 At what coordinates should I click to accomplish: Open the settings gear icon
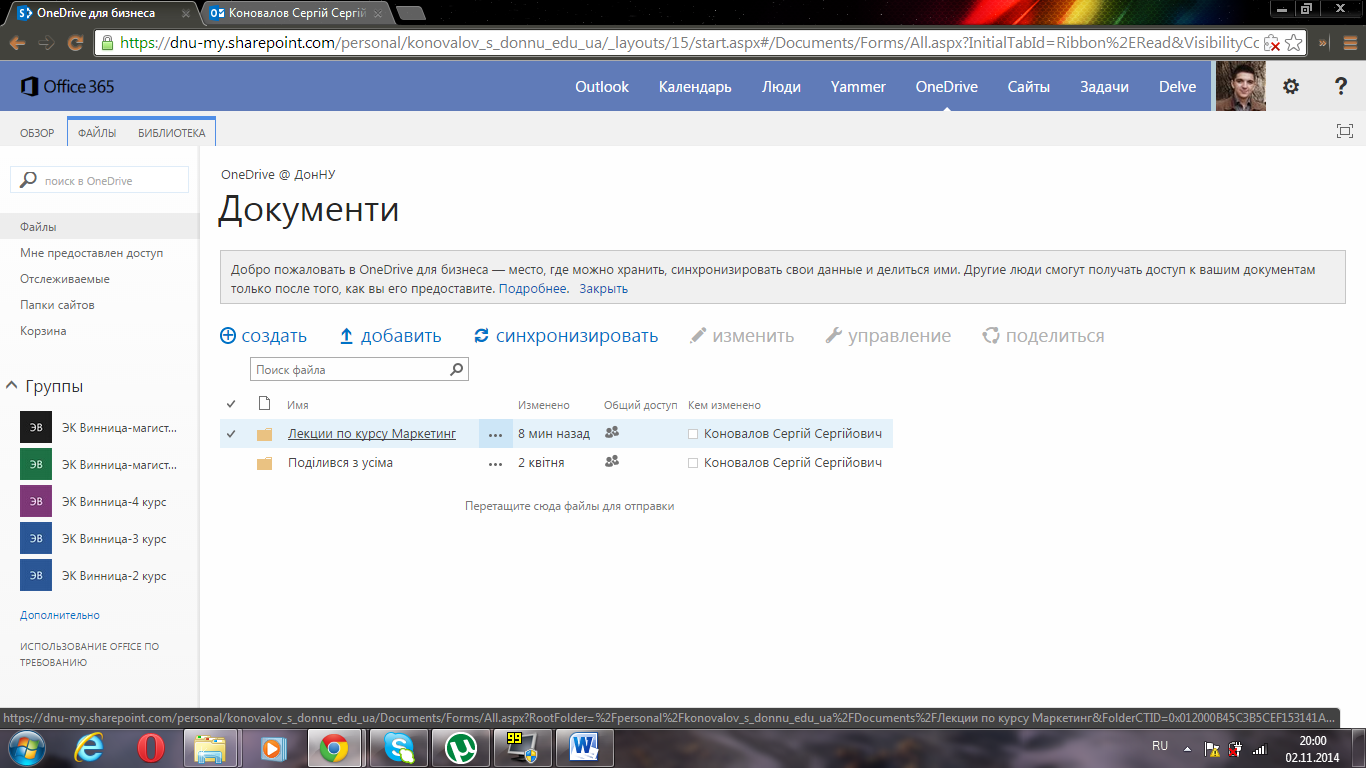point(1291,87)
